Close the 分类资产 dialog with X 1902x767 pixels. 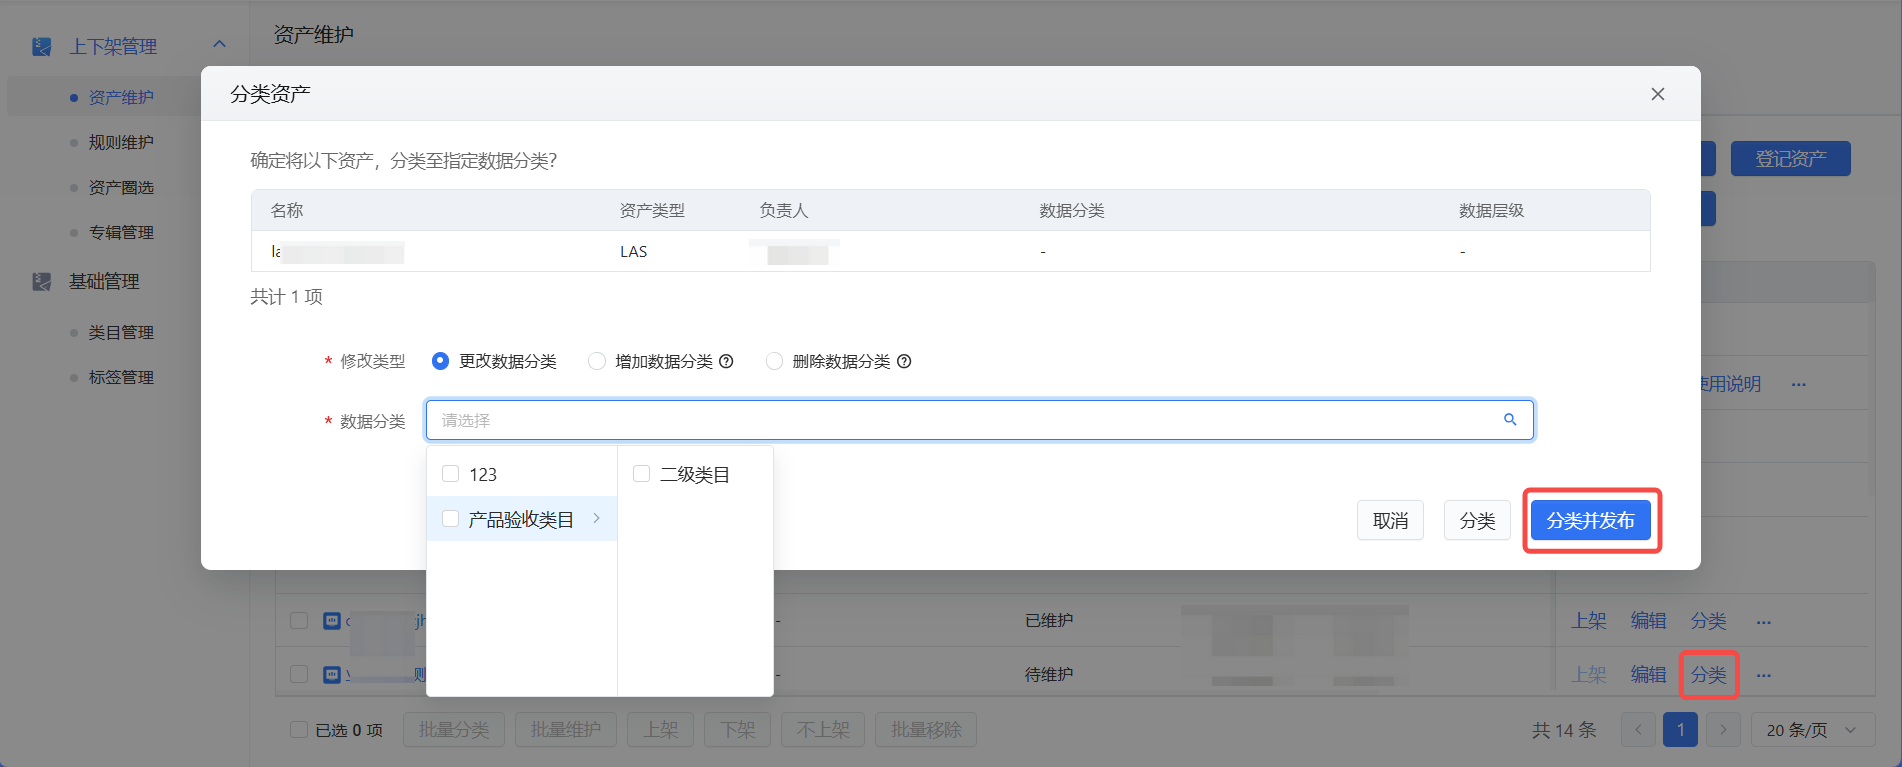tap(1657, 94)
